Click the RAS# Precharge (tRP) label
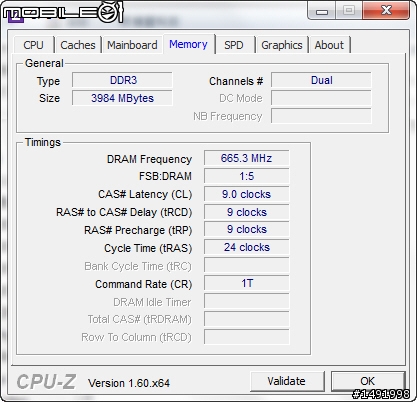 [138, 230]
